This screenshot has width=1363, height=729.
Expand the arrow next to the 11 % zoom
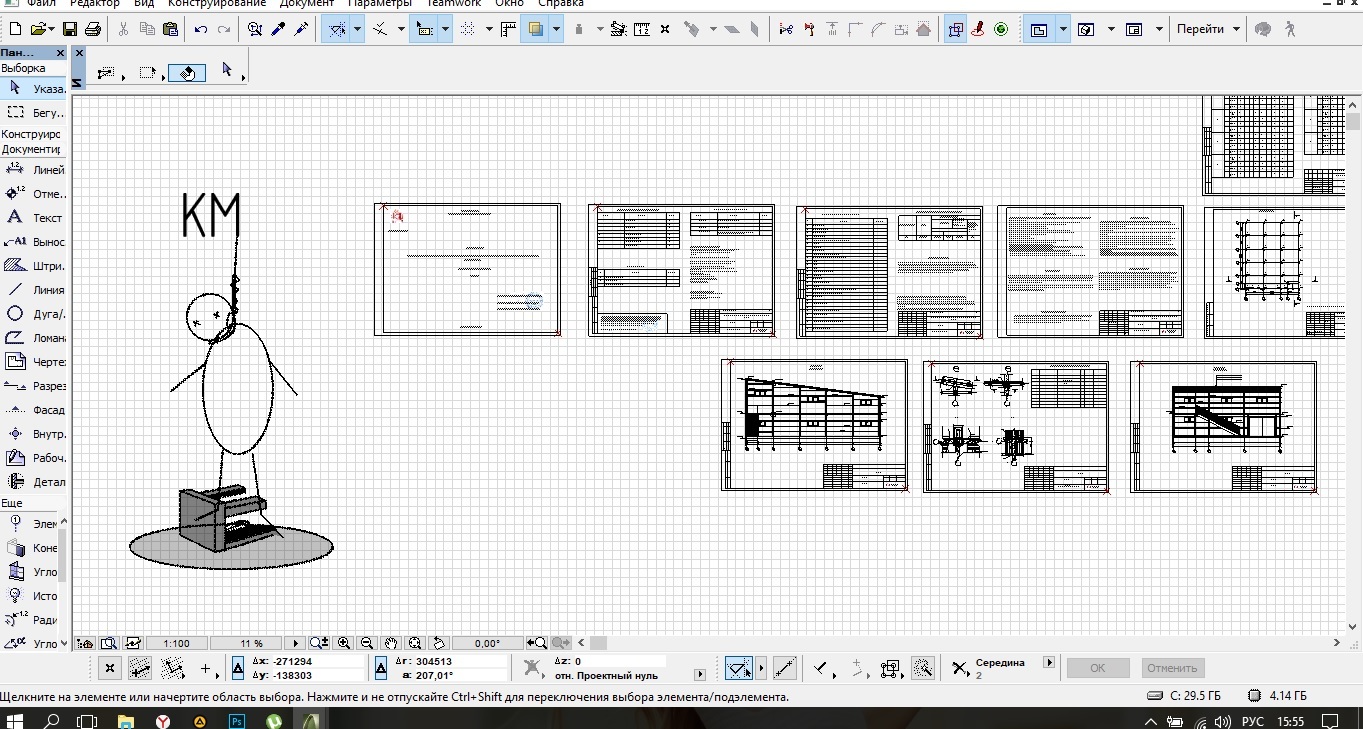[295, 644]
